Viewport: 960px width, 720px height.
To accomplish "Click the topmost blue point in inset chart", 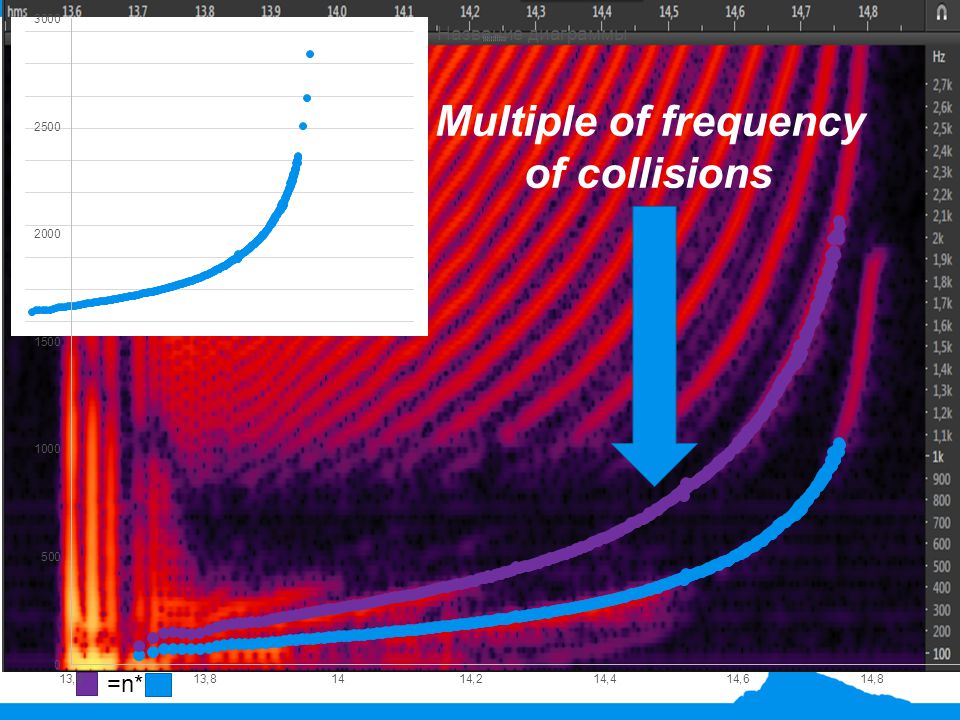I will (310, 54).
